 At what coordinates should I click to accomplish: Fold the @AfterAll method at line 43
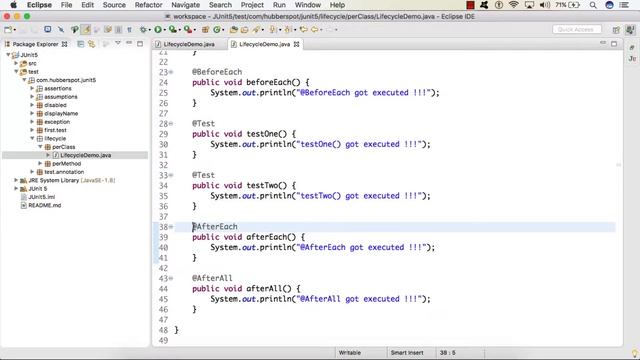pos(171,278)
